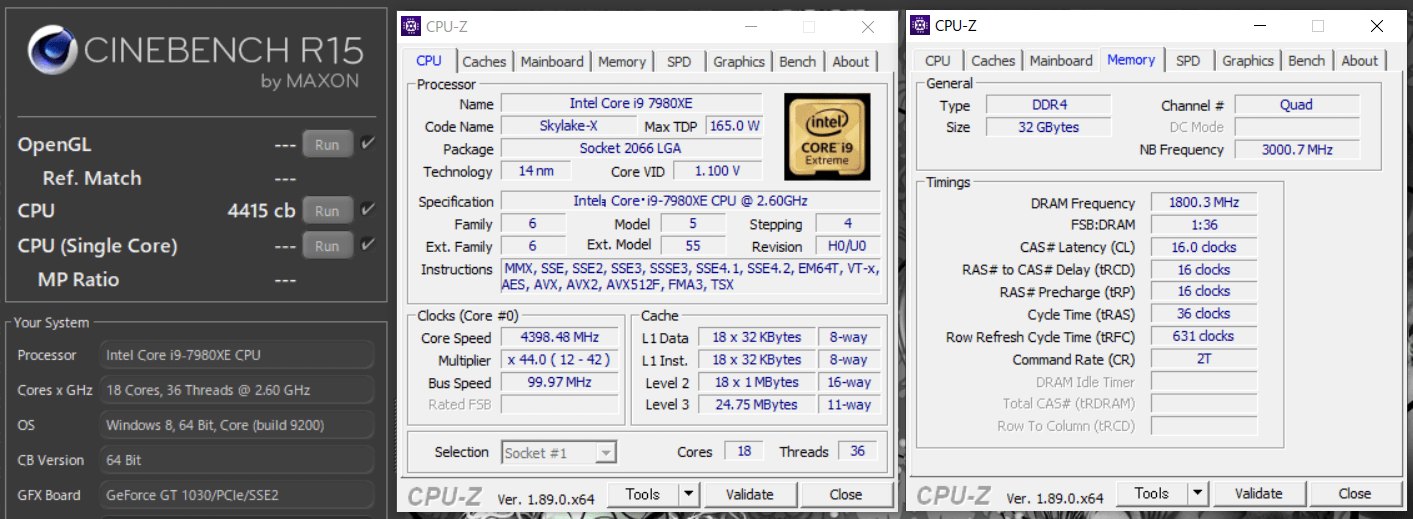Viewport: 1413px width, 519px height.
Task: Click the GFX Board info field
Action: click(x=237, y=495)
